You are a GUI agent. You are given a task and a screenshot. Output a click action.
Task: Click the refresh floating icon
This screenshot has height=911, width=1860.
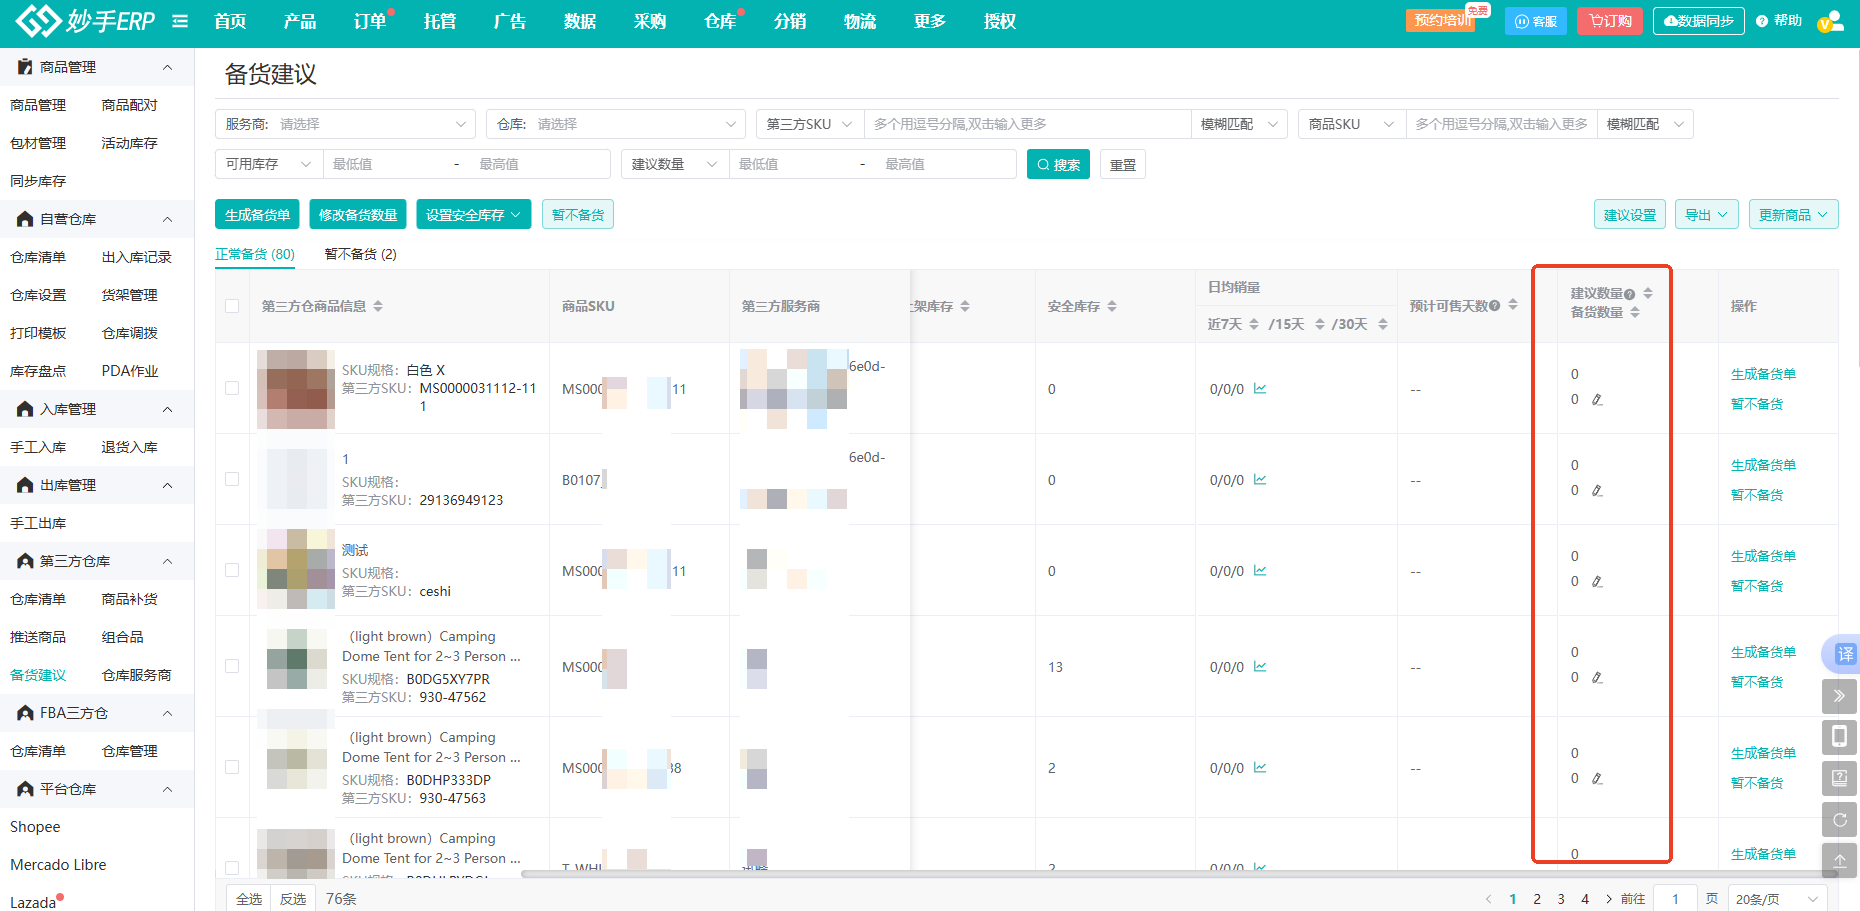click(x=1839, y=820)
